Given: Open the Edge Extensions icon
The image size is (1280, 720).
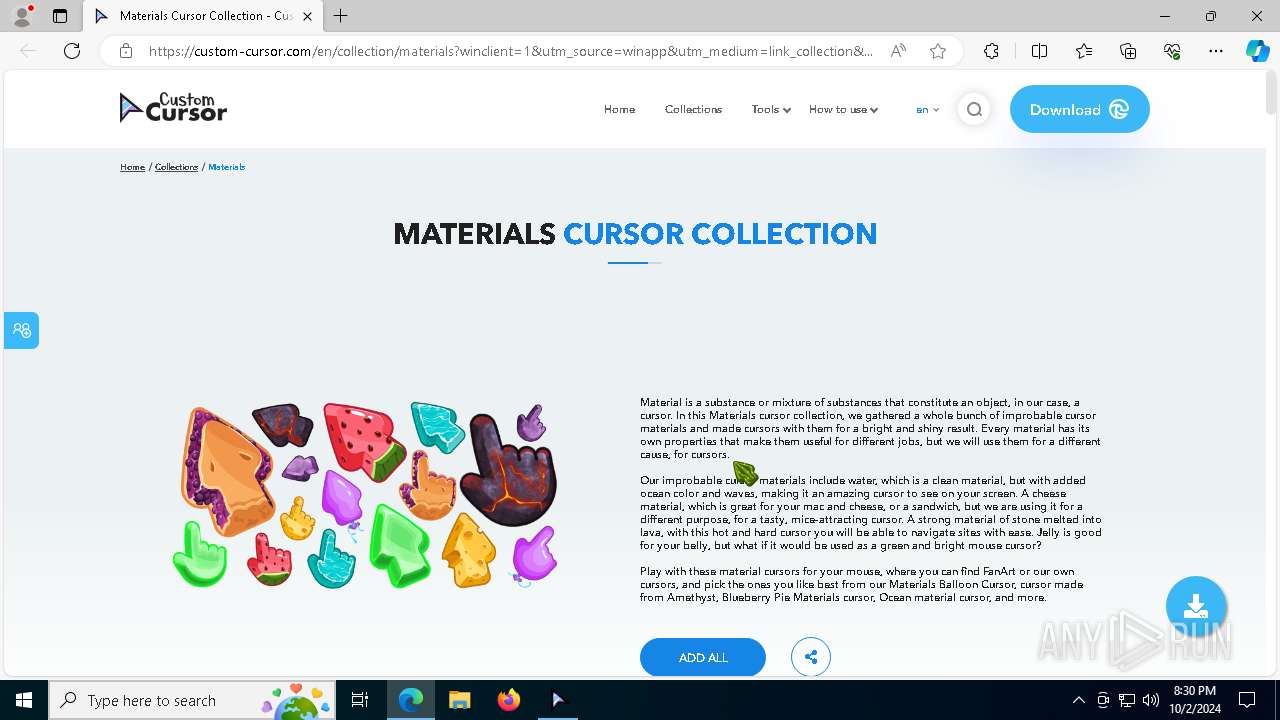Looking at the screenshot, I should tap(991, 51).
